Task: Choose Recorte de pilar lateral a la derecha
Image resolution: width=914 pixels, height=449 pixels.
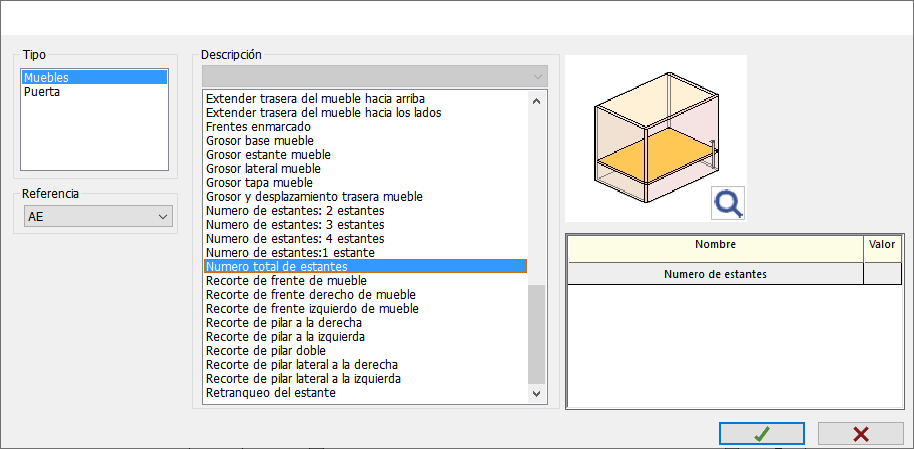Action: 365,364
